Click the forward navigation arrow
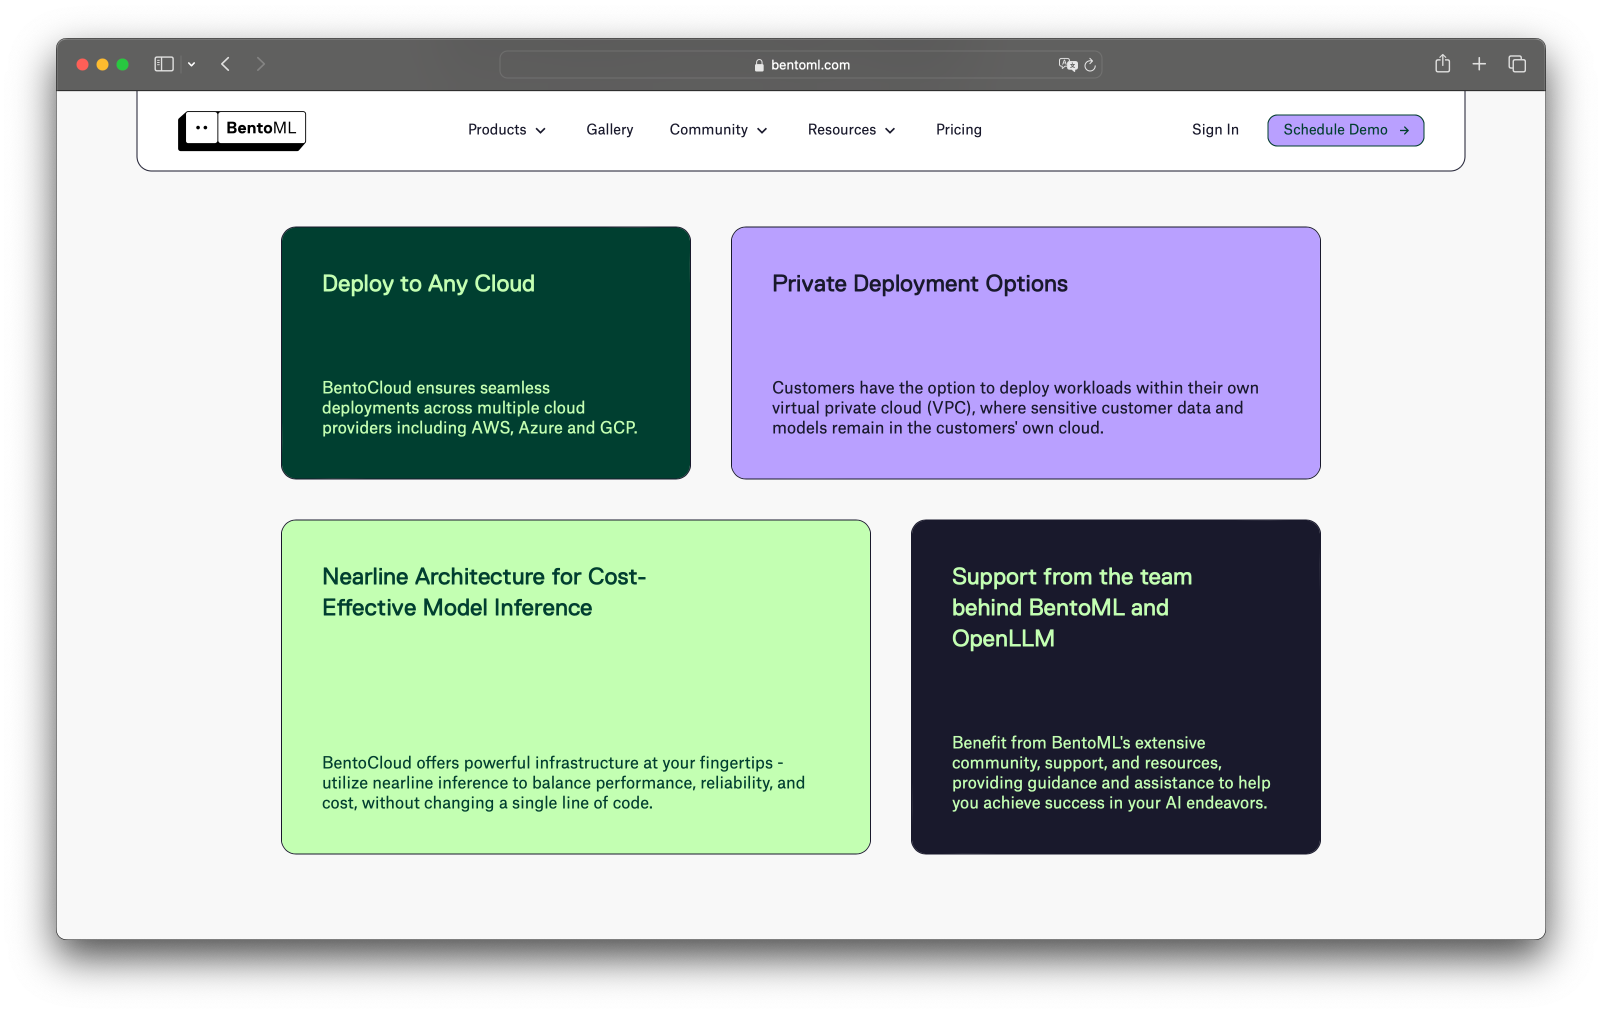Image resolution: width=1602 pixels, height=1014 pixels. (x=261, y=64)
